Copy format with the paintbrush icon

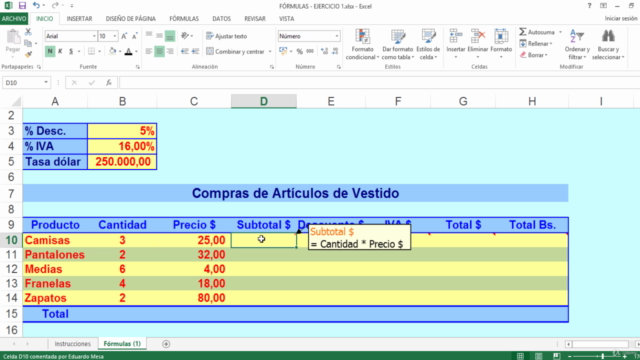pos(28,54)
